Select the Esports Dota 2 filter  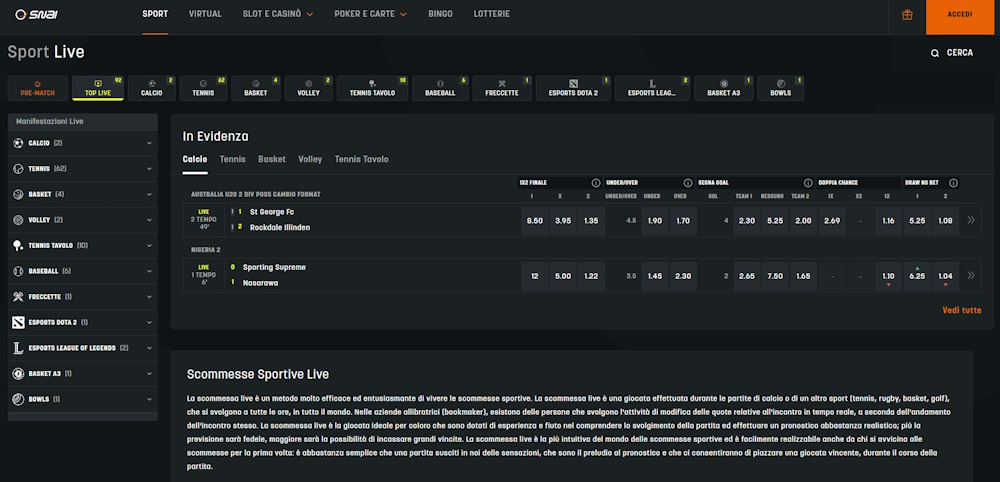[x=573, y=89]
